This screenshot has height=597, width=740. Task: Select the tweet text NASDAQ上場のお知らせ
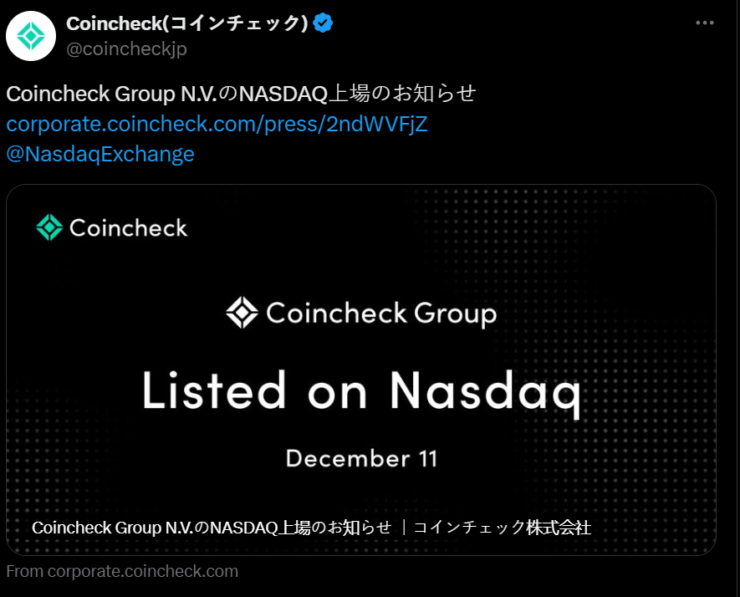click(x=357, y=94)
